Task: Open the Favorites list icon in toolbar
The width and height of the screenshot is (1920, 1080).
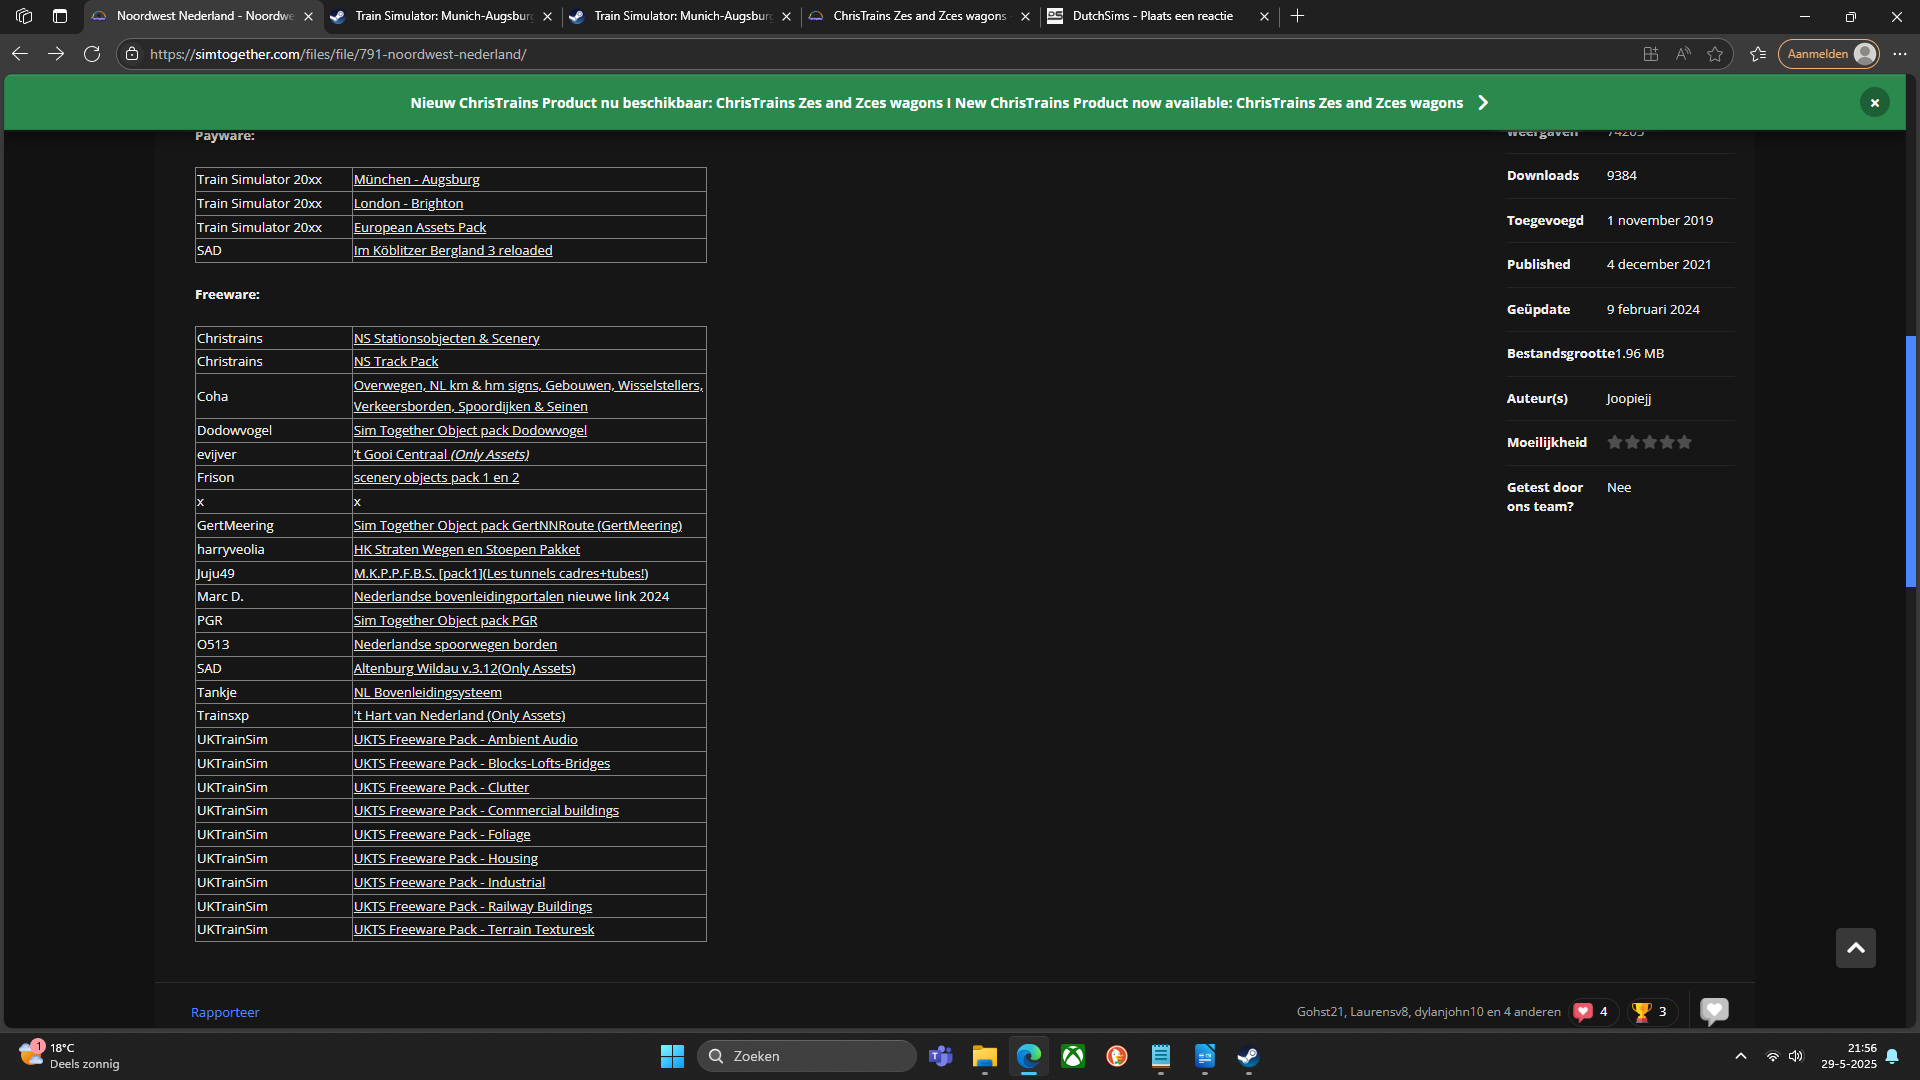Action: pos(1758,54)
